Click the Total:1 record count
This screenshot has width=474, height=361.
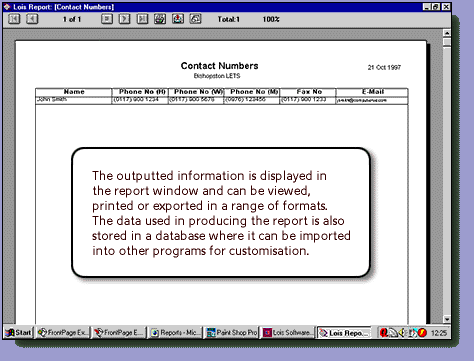[x=229, y=19]
